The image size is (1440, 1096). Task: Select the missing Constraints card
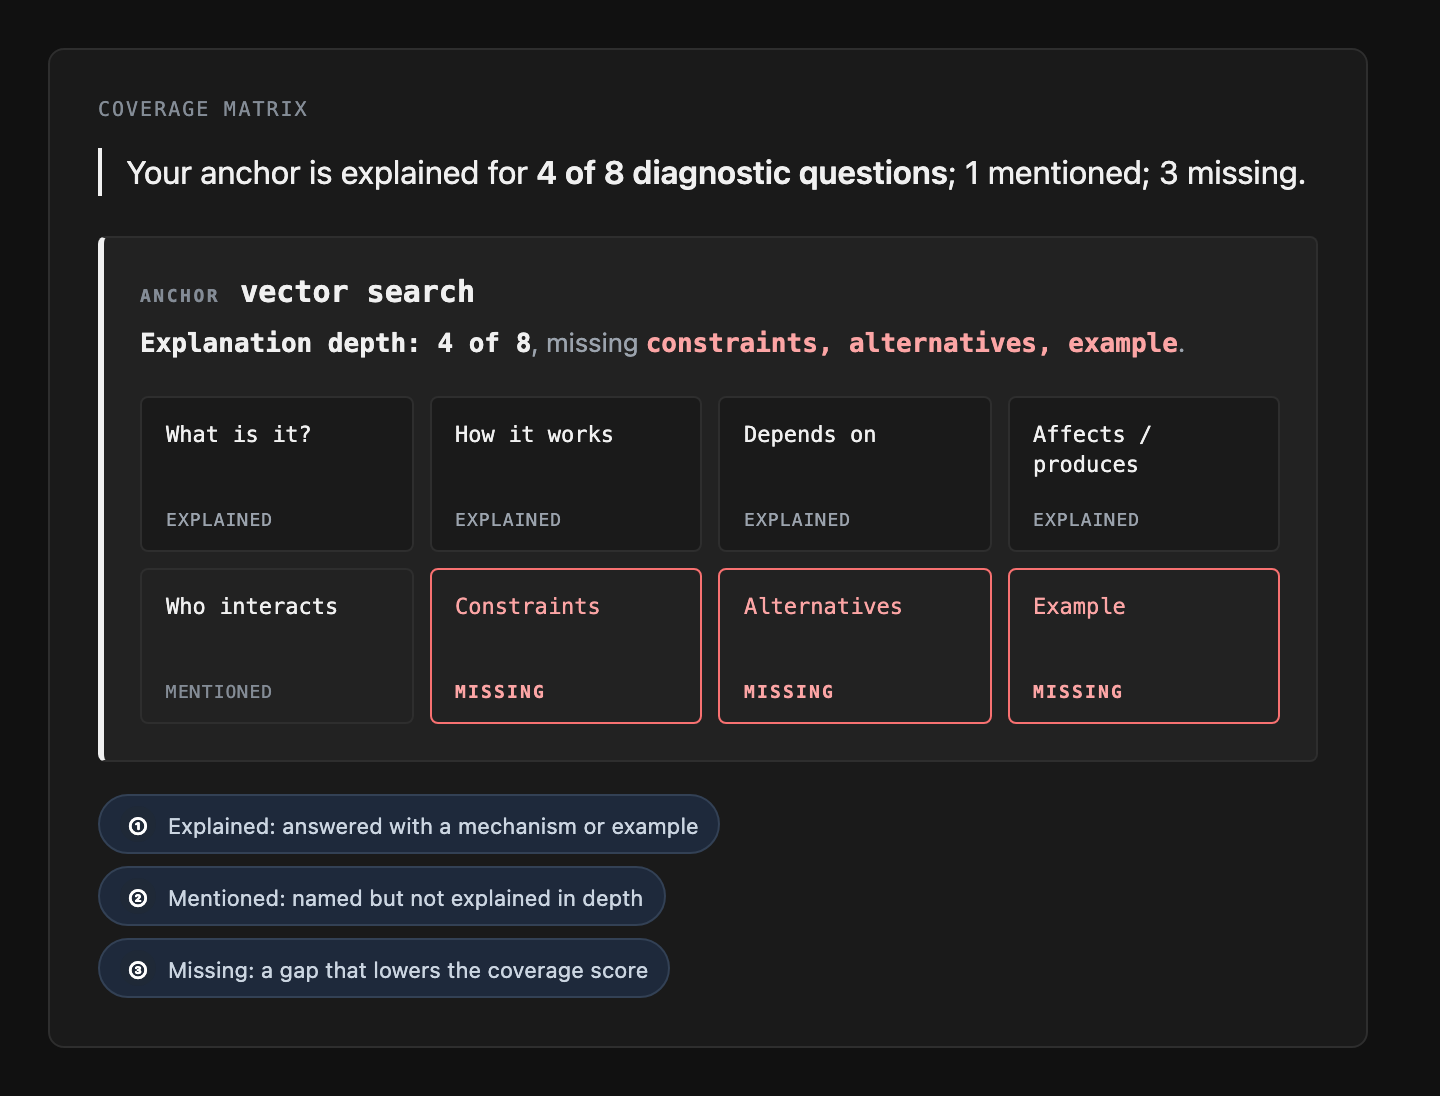click(566, 646)
